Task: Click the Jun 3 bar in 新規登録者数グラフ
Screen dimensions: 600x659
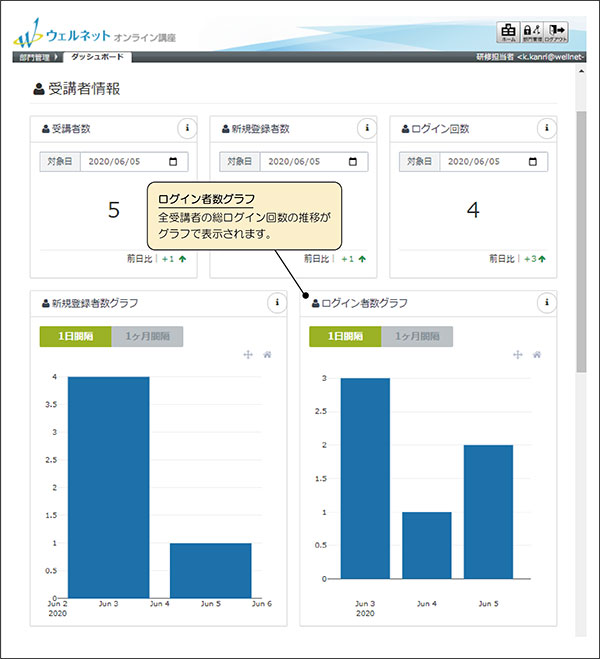Action: point(108,487)
